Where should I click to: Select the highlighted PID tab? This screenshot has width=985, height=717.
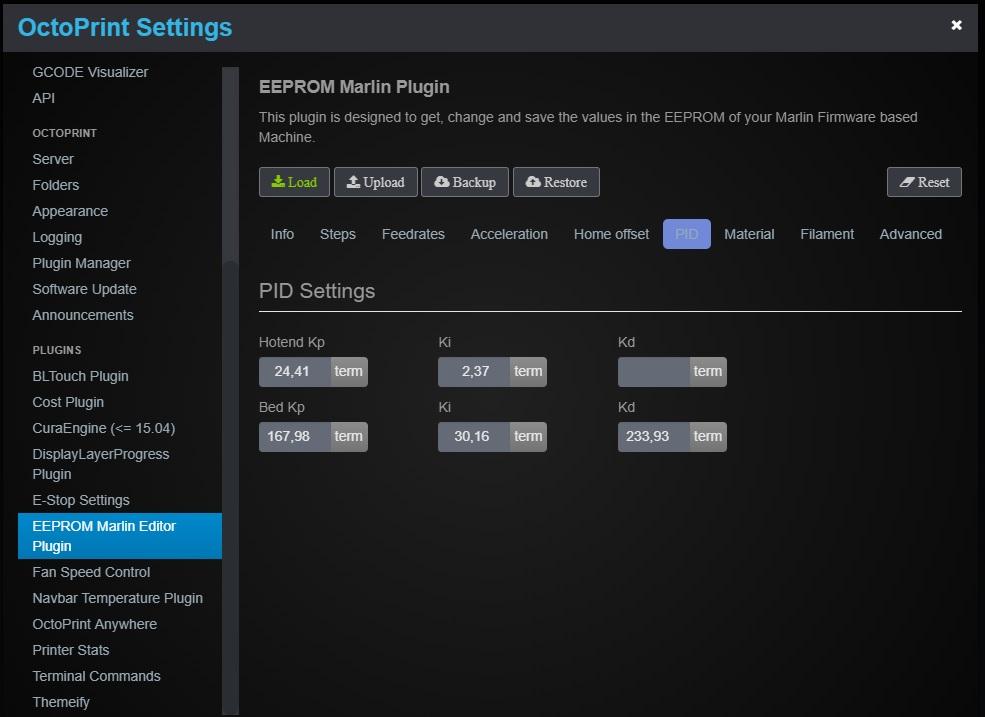pyautogui.click(x=687, y=234)
